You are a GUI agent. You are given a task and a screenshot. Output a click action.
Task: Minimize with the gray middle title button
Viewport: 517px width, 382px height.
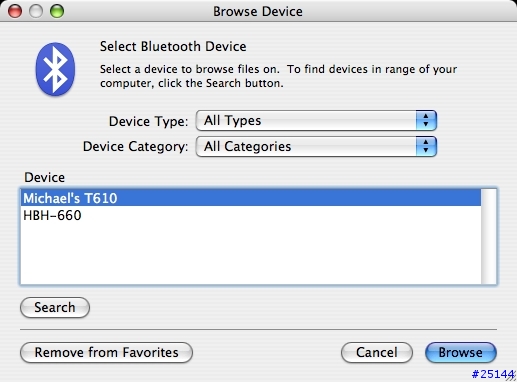(36, 11)
